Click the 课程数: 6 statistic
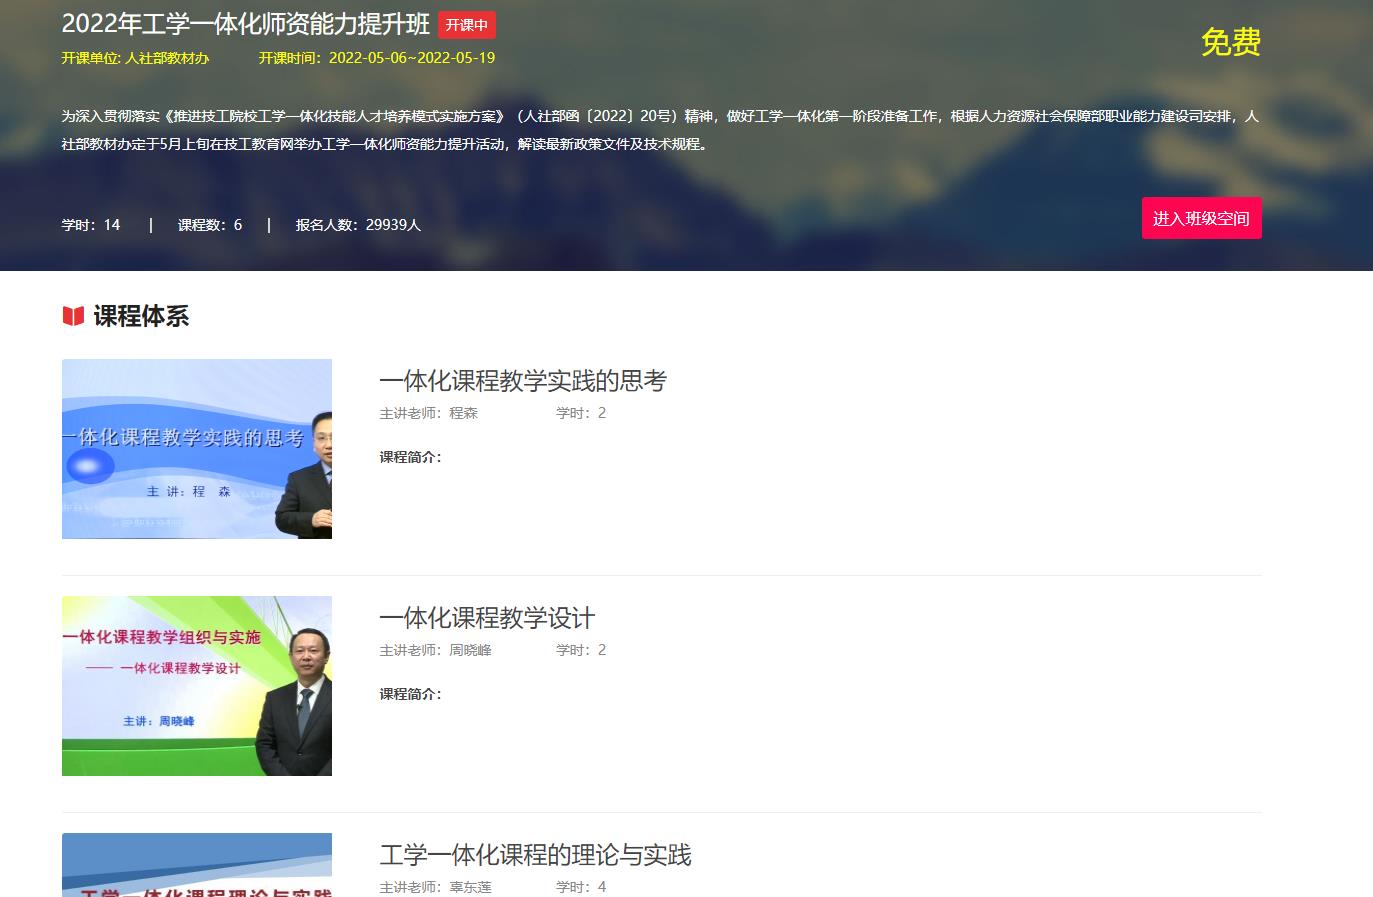Screen dimensions: 1373x897 pyautogui.click(x=210, y=225)
